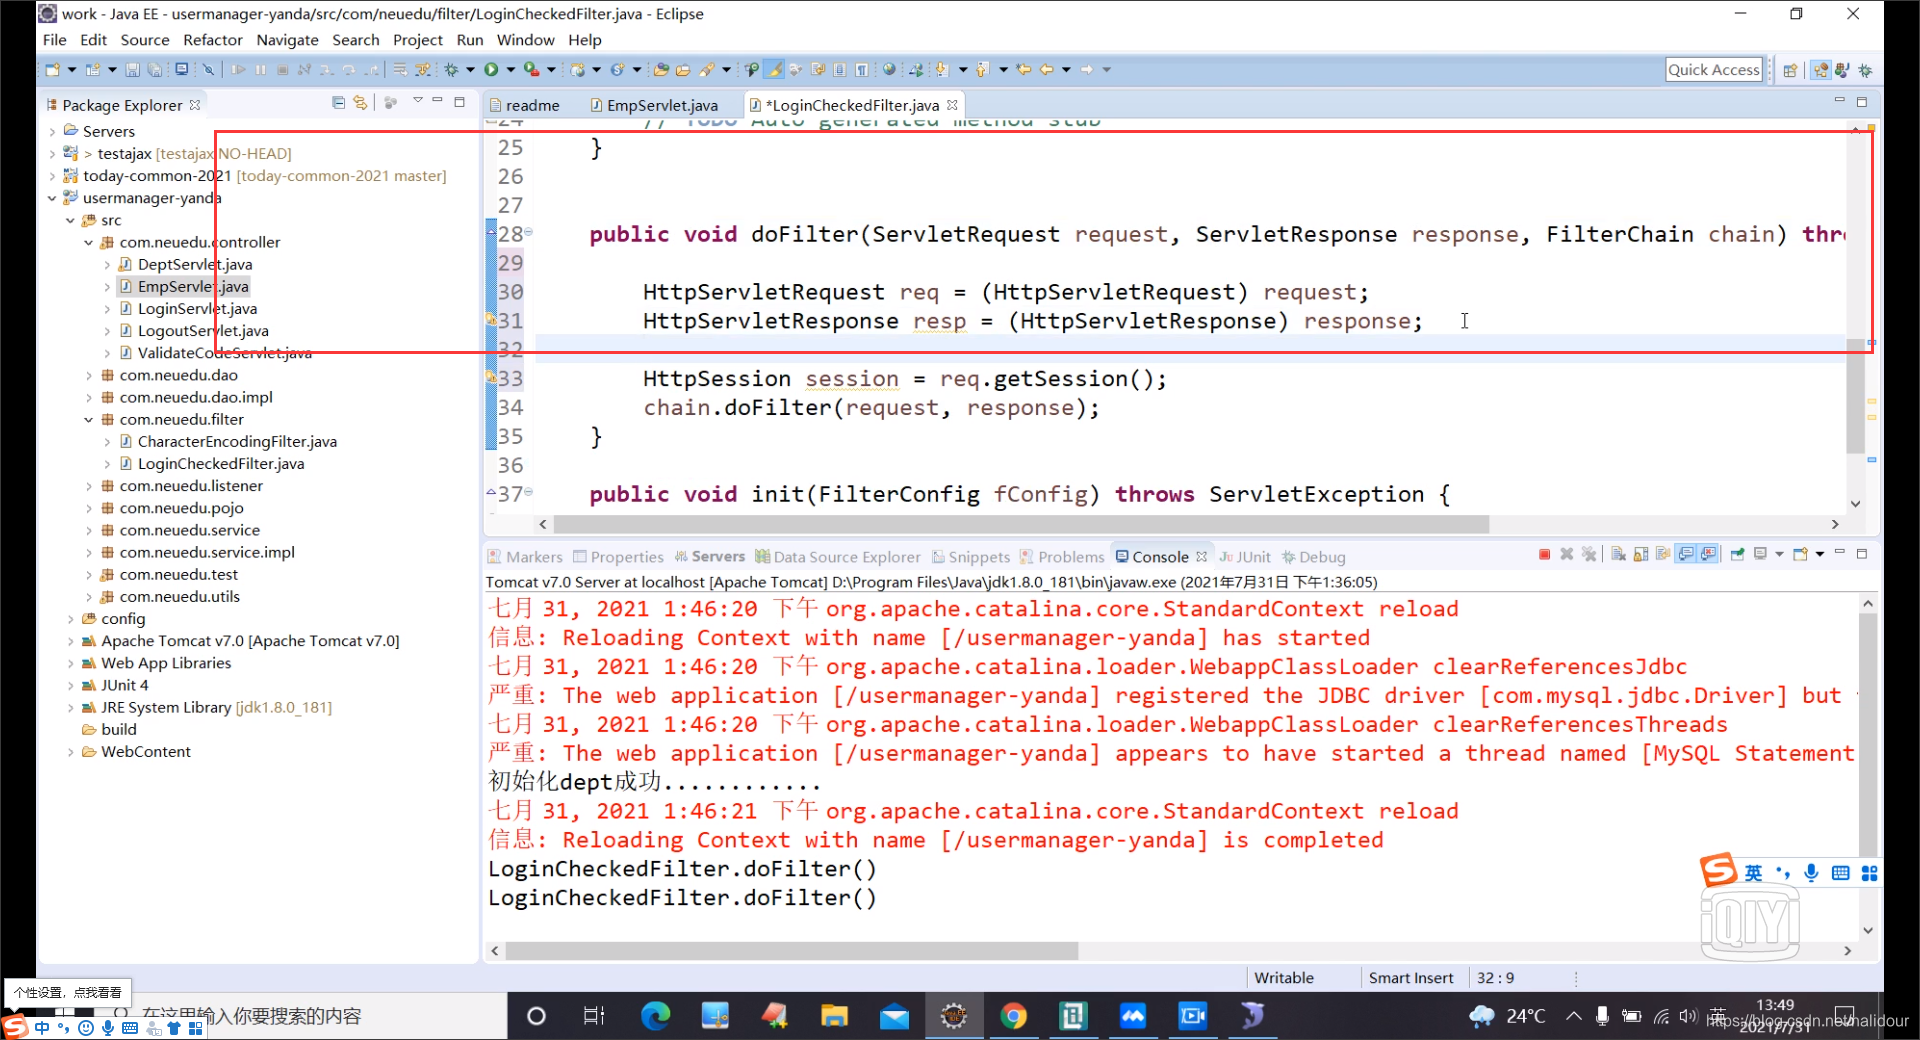Click the Save toolbar icon
The width and height of the screenshot is (1920, 1040).
tap(132, 70)
